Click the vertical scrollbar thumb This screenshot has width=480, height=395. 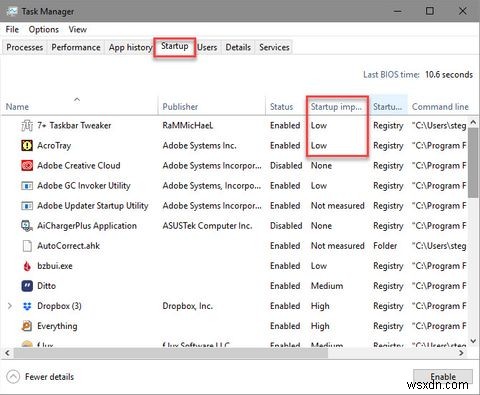click(473, 162)
